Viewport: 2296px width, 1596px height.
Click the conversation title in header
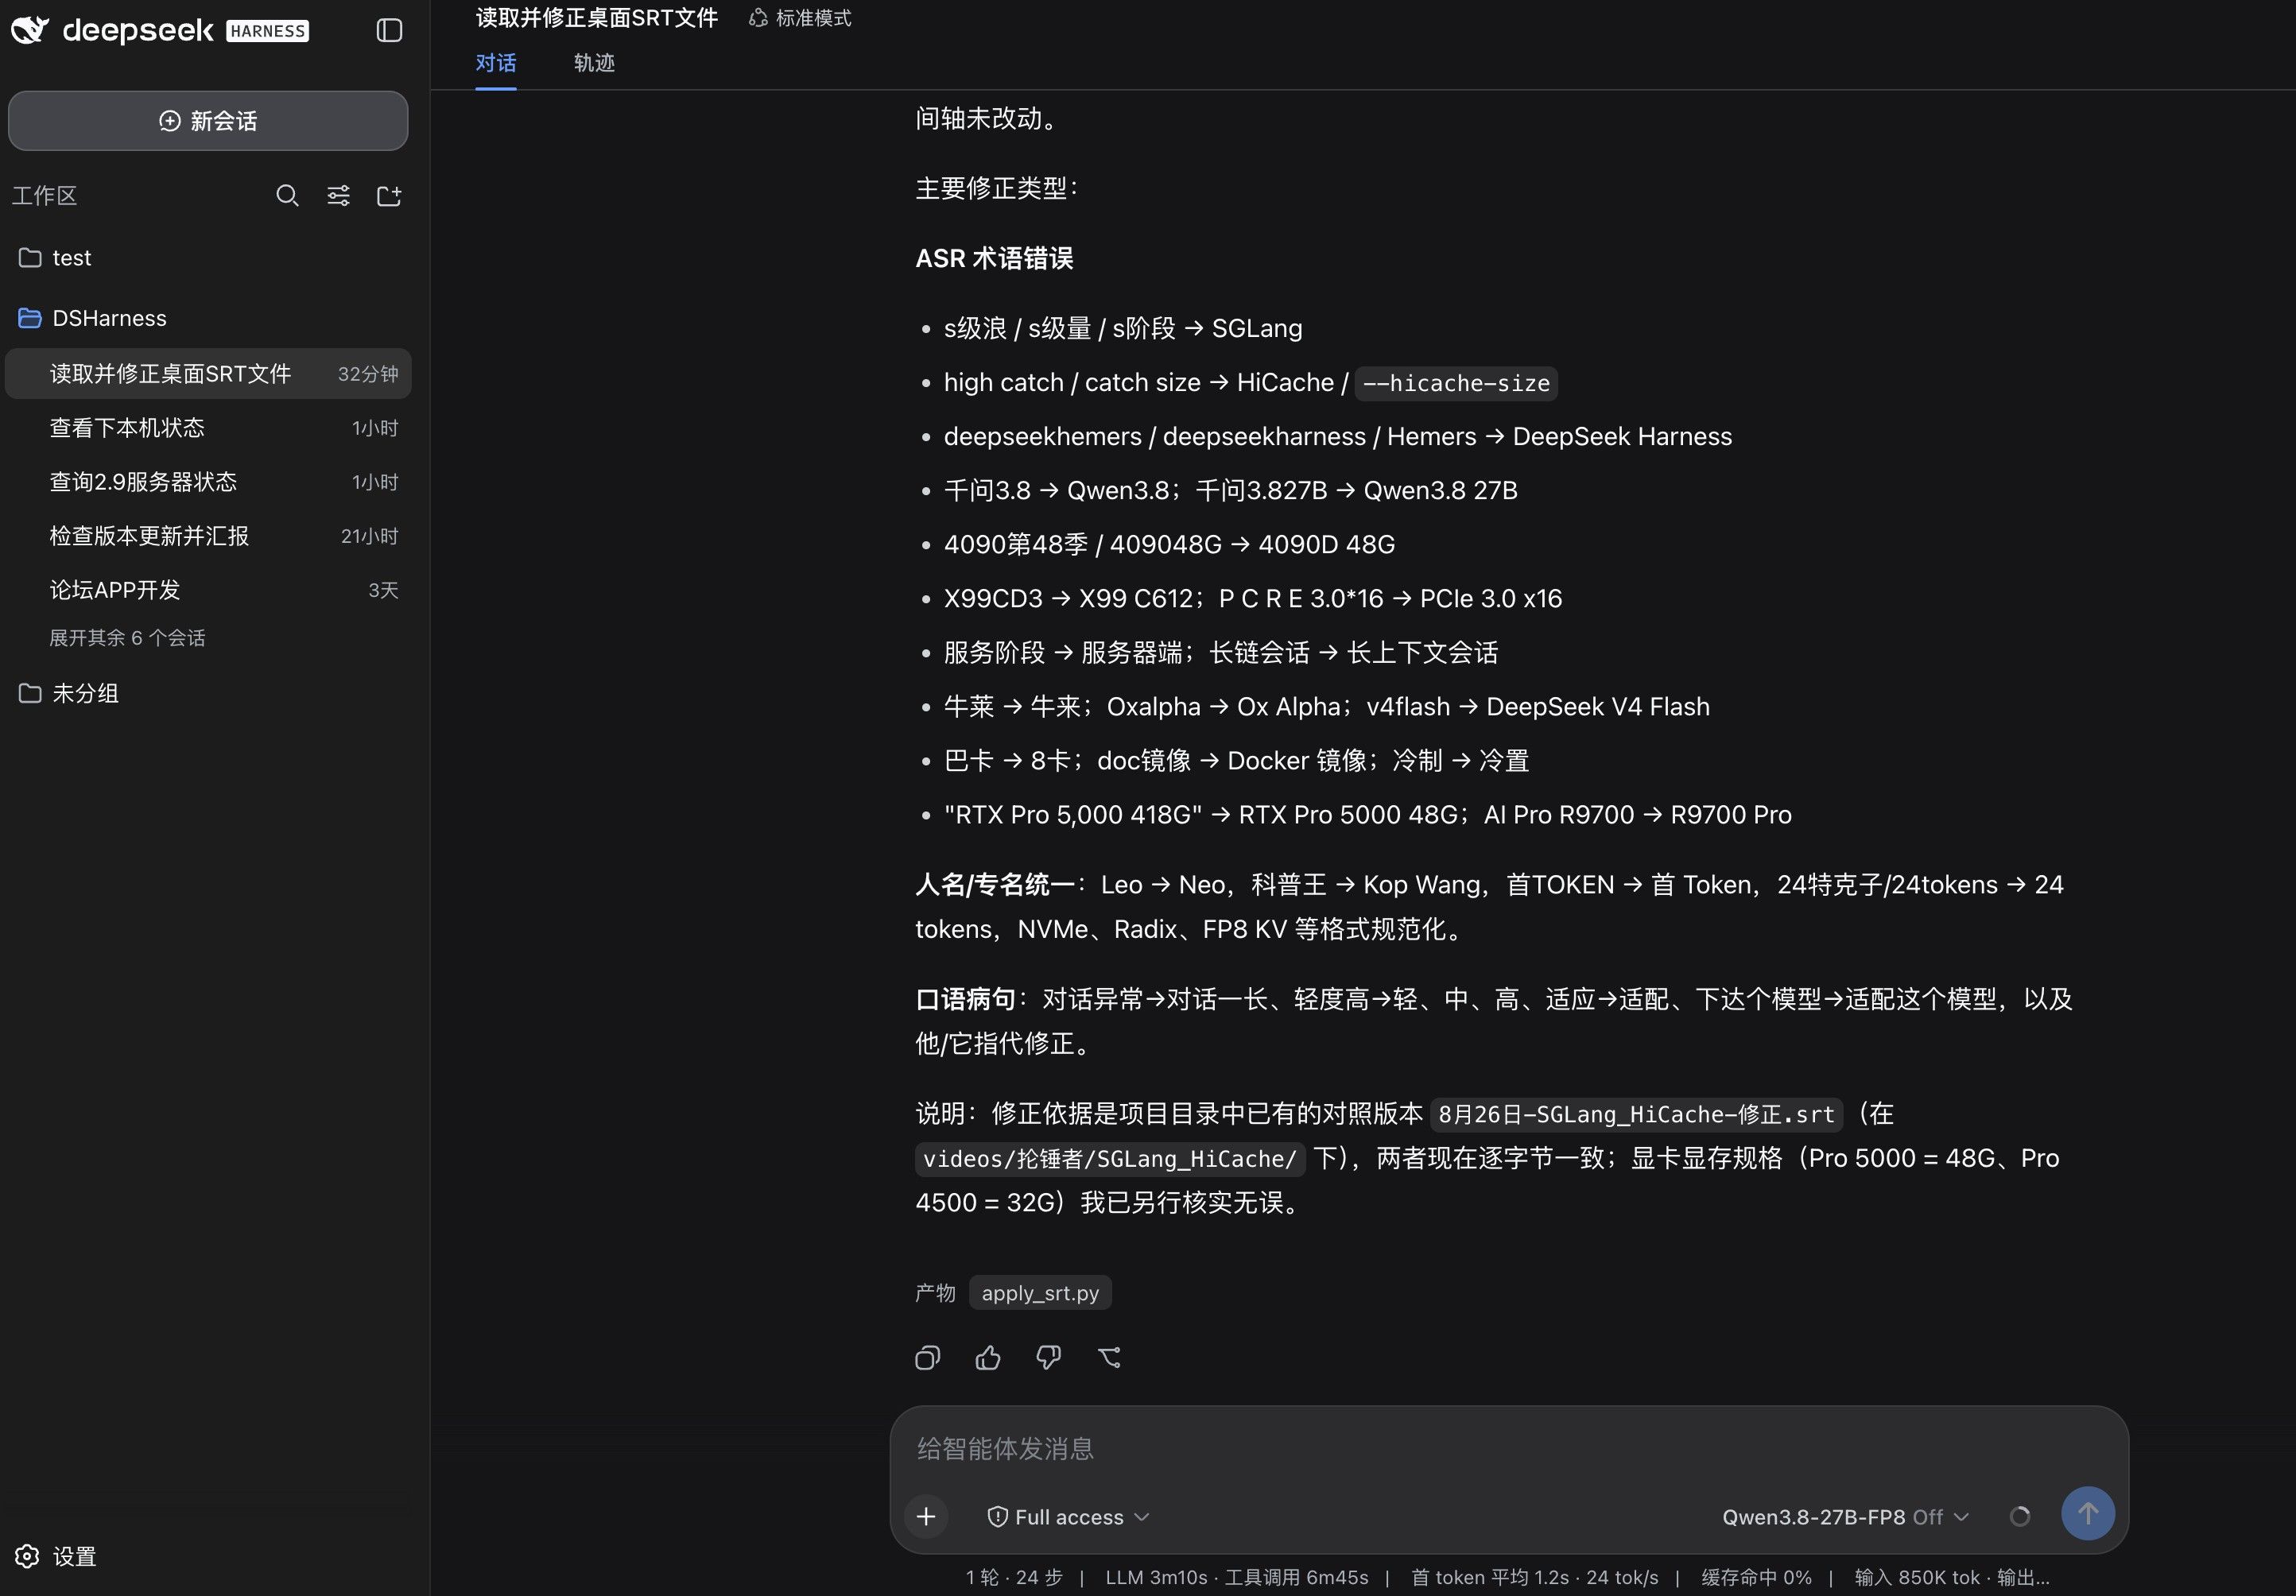(x=597, y=18)
